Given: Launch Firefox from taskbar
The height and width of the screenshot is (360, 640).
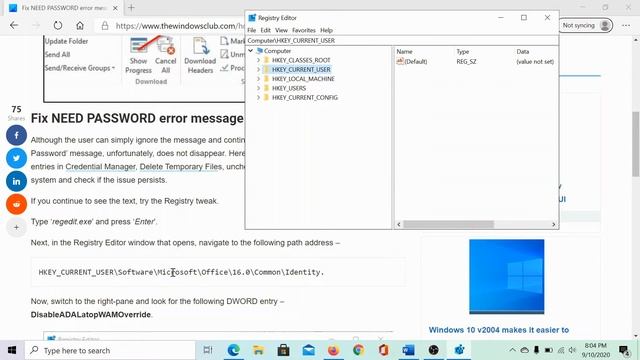Looking at the screenshot, I should point(333,350).
